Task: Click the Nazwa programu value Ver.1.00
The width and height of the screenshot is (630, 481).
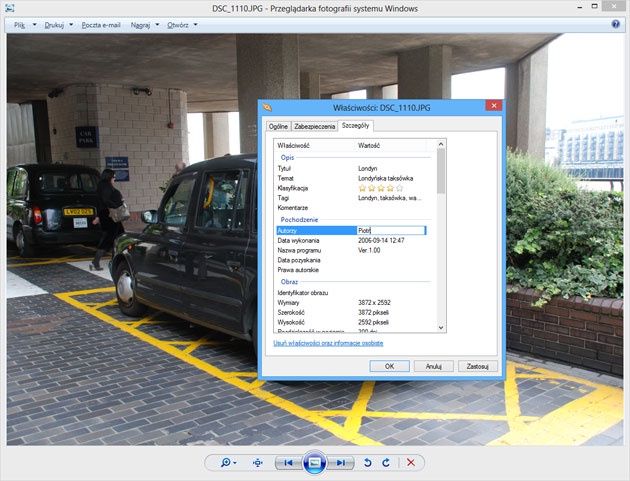Action: [x=369, y=250]
